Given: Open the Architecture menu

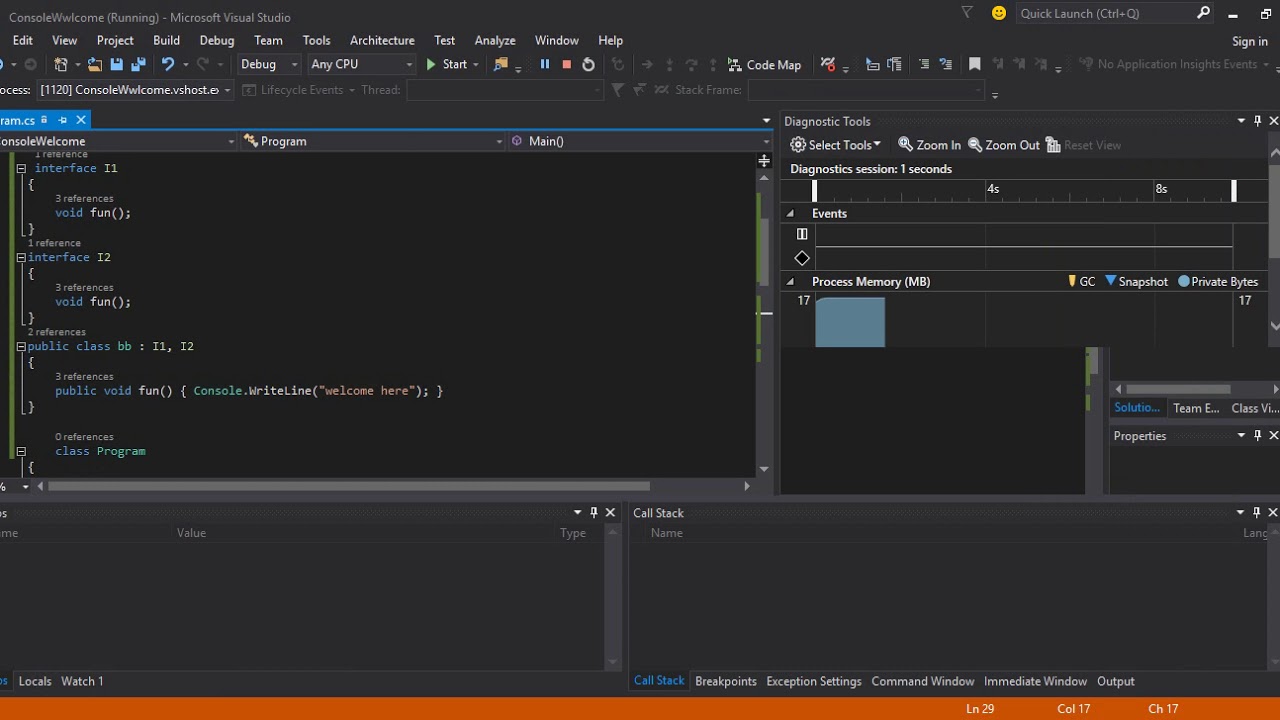Looking at the screenshot, I should [x=382, y=40].
